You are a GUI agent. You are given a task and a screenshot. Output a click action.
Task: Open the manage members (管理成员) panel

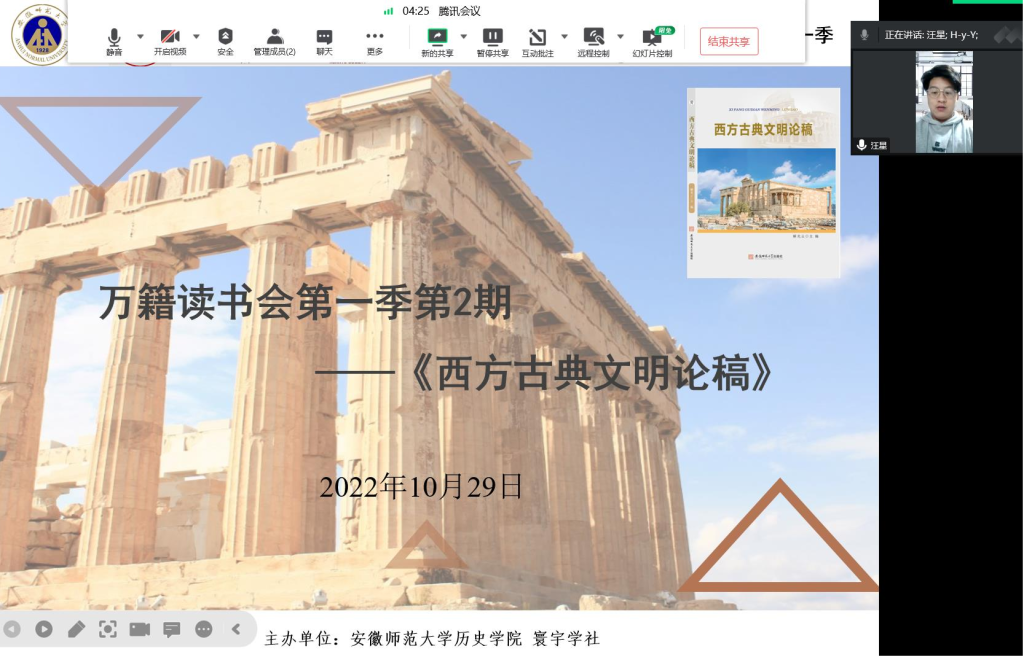pyautogui.click(x=274, y=41)
